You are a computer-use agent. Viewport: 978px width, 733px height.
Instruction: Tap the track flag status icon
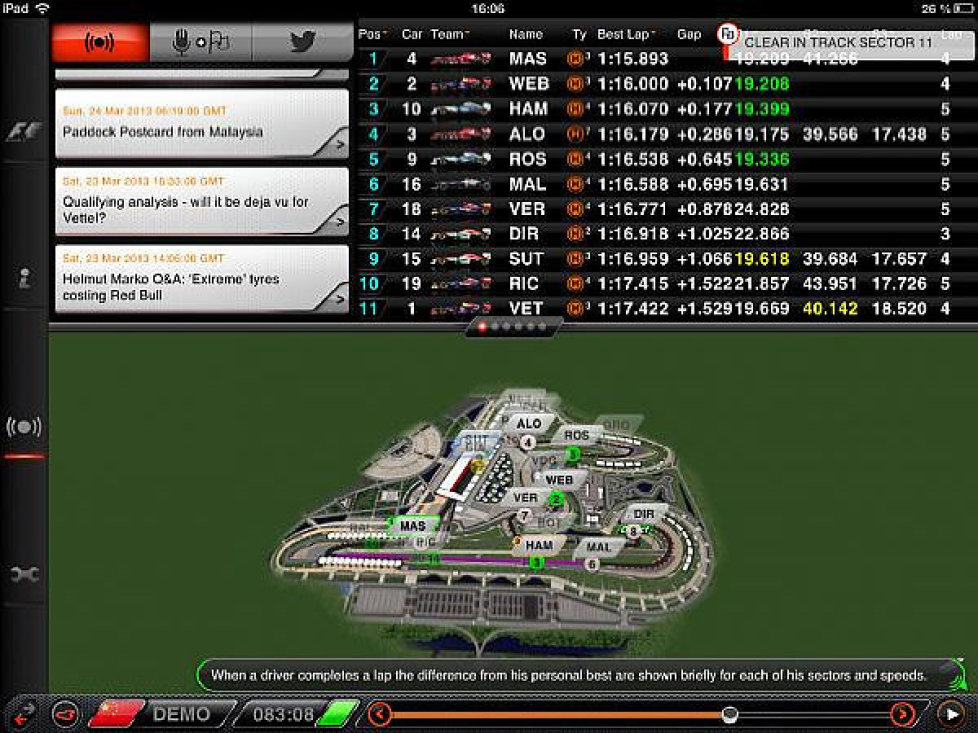pos(728,34)
